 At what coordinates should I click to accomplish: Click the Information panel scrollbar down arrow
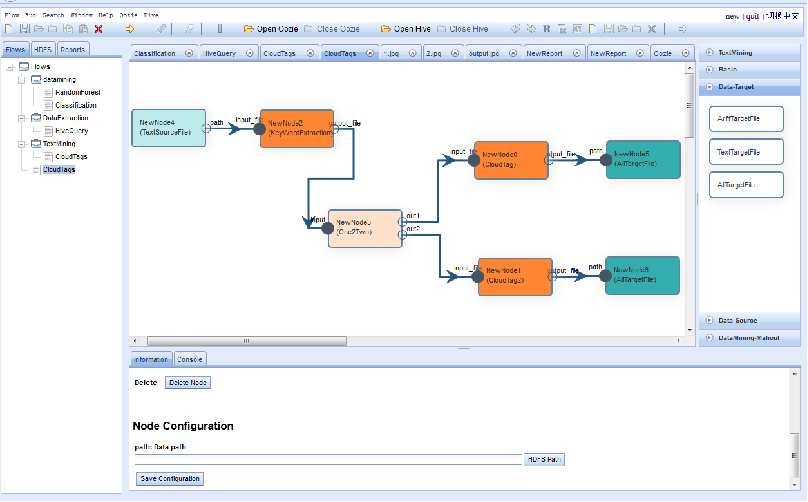pyautogui.click(x=795, y=485)
